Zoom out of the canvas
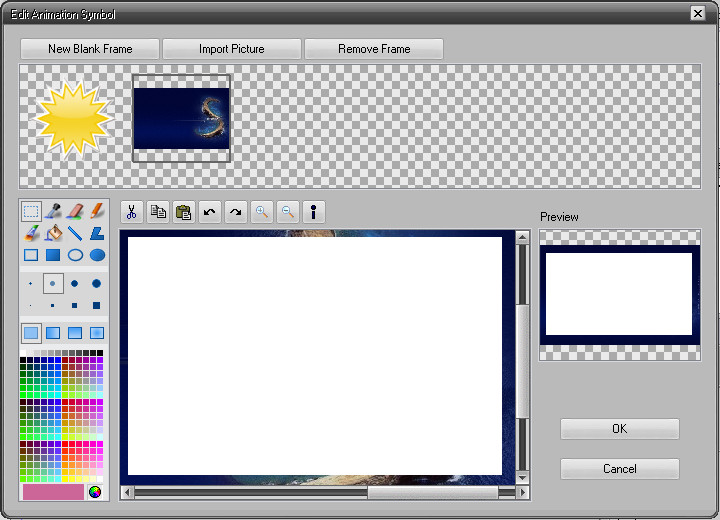The height and width of the screenshot is (520, 720). (x=288, y=212)
